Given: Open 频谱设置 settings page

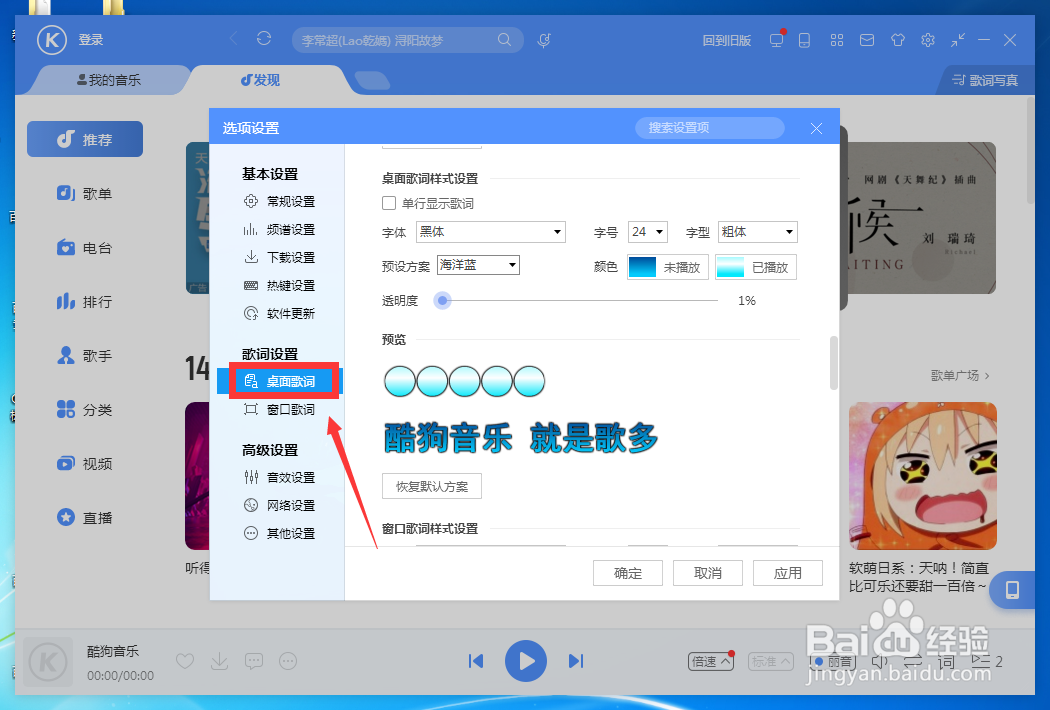Looking at the screenshot, I should tap(280, 230).
